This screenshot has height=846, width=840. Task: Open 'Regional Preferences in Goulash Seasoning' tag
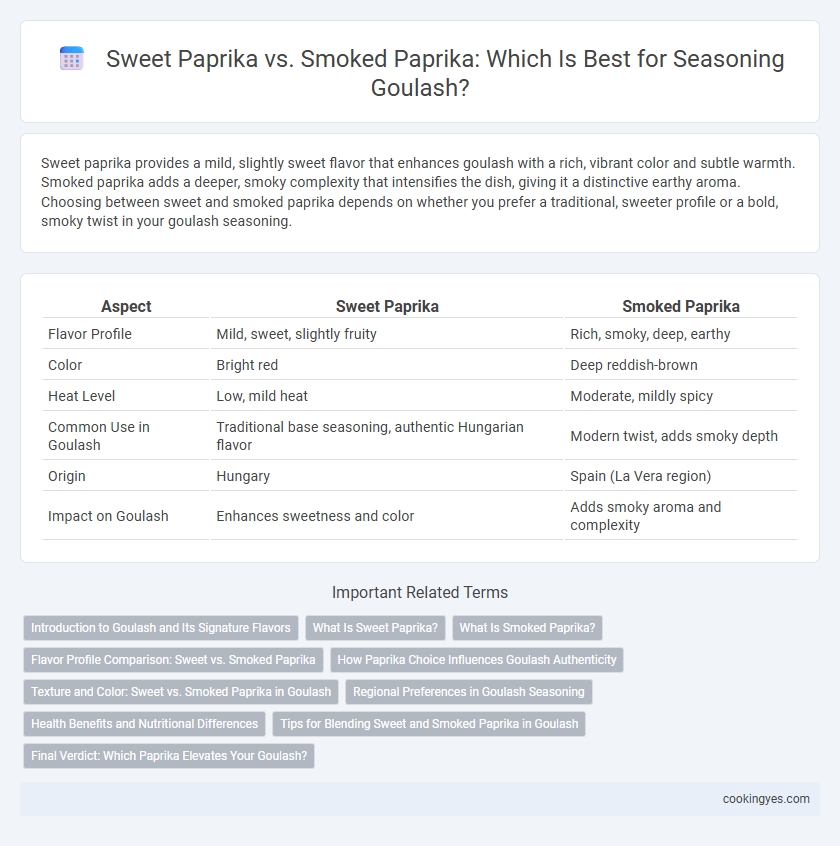[x=469, y=692]
